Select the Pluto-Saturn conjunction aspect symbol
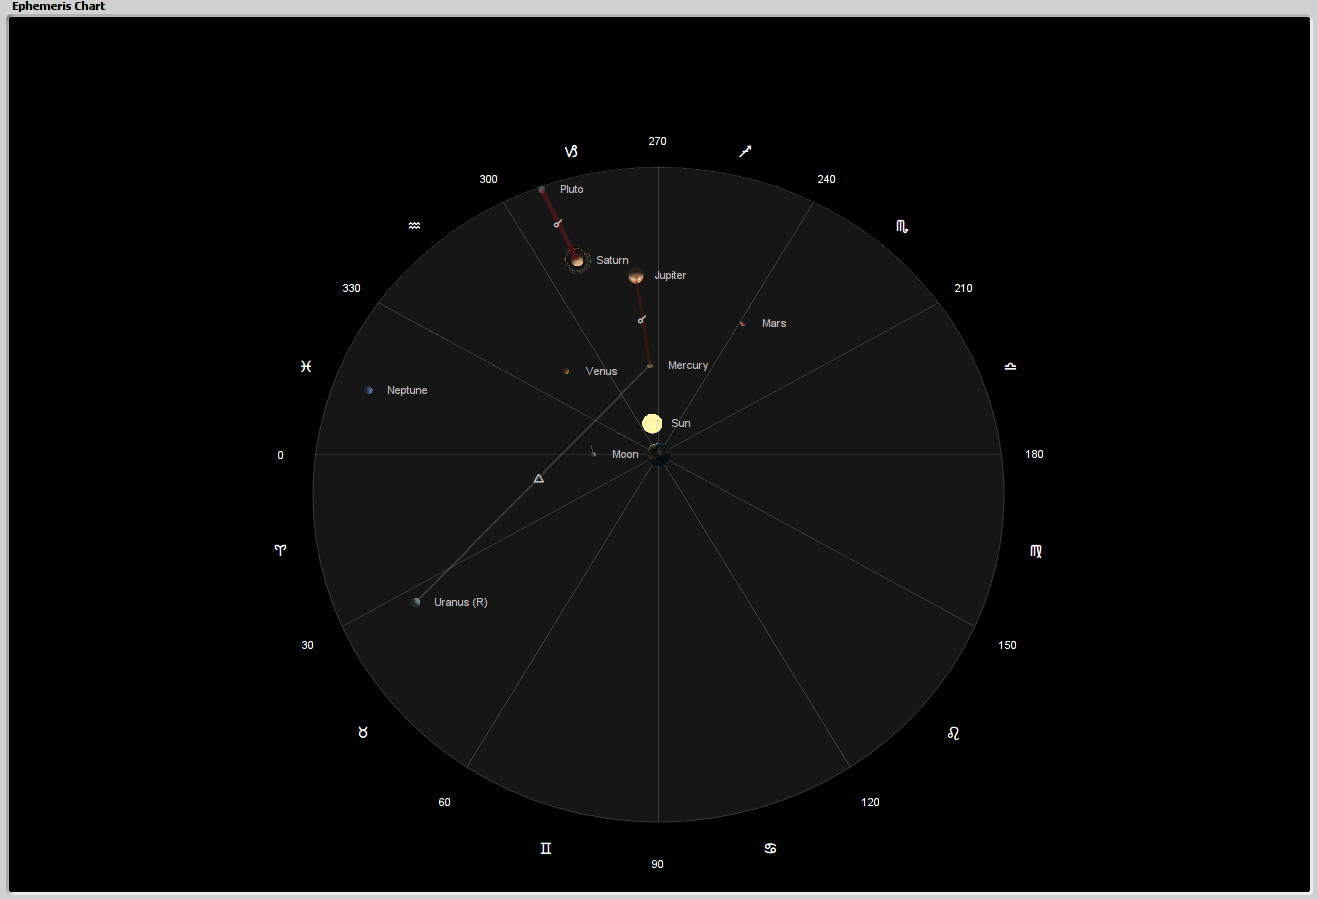 pyautogui.click(x=558, y=223)
